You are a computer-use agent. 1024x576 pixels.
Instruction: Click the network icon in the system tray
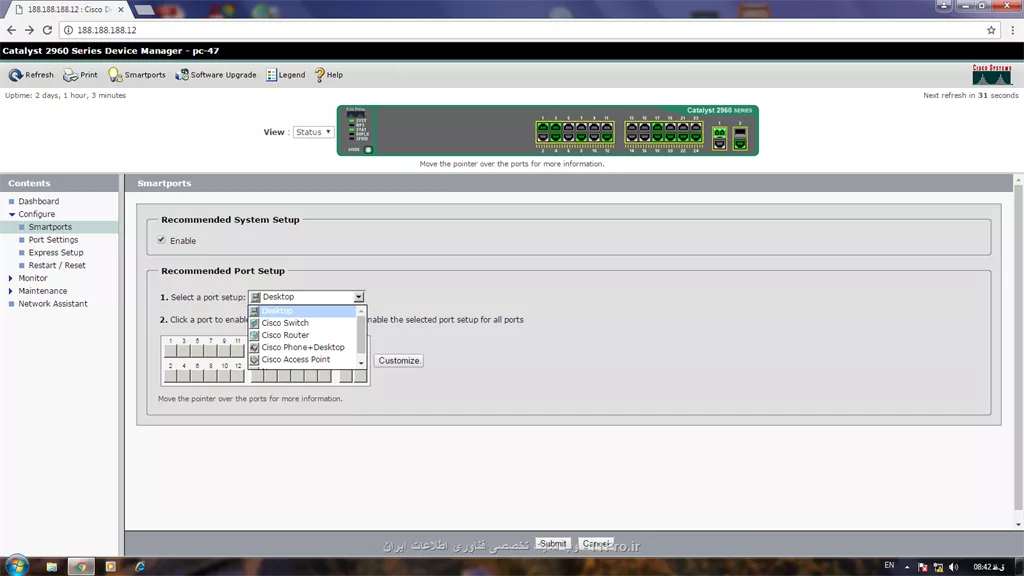pyautogui.click(x=938, y=567)
